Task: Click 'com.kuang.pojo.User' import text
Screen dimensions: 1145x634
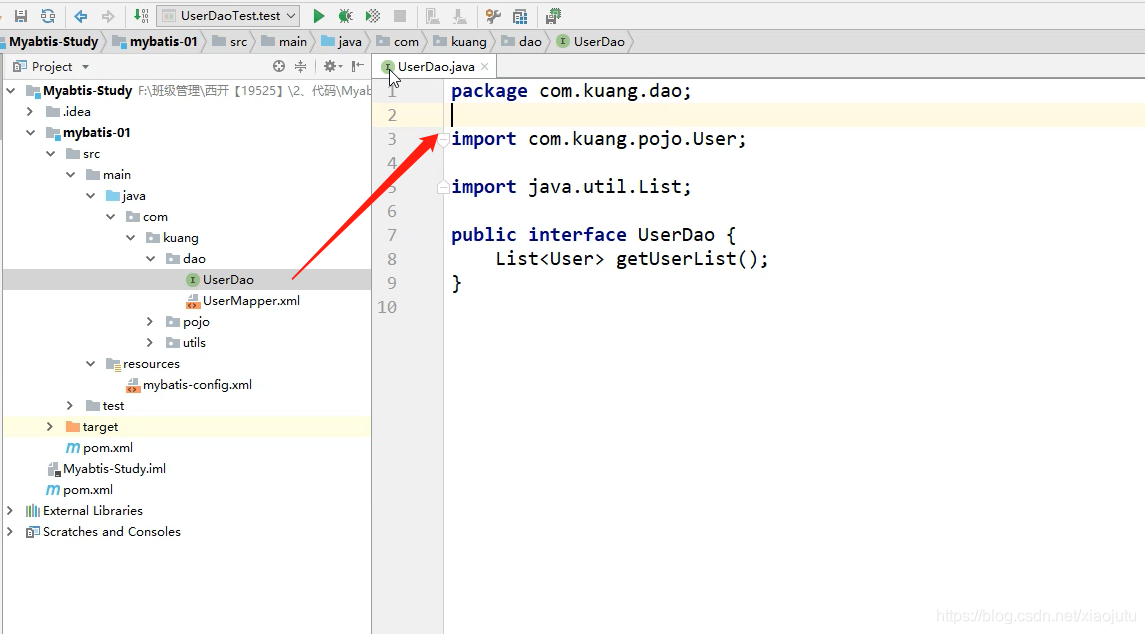Action: [x=633, y=139]
